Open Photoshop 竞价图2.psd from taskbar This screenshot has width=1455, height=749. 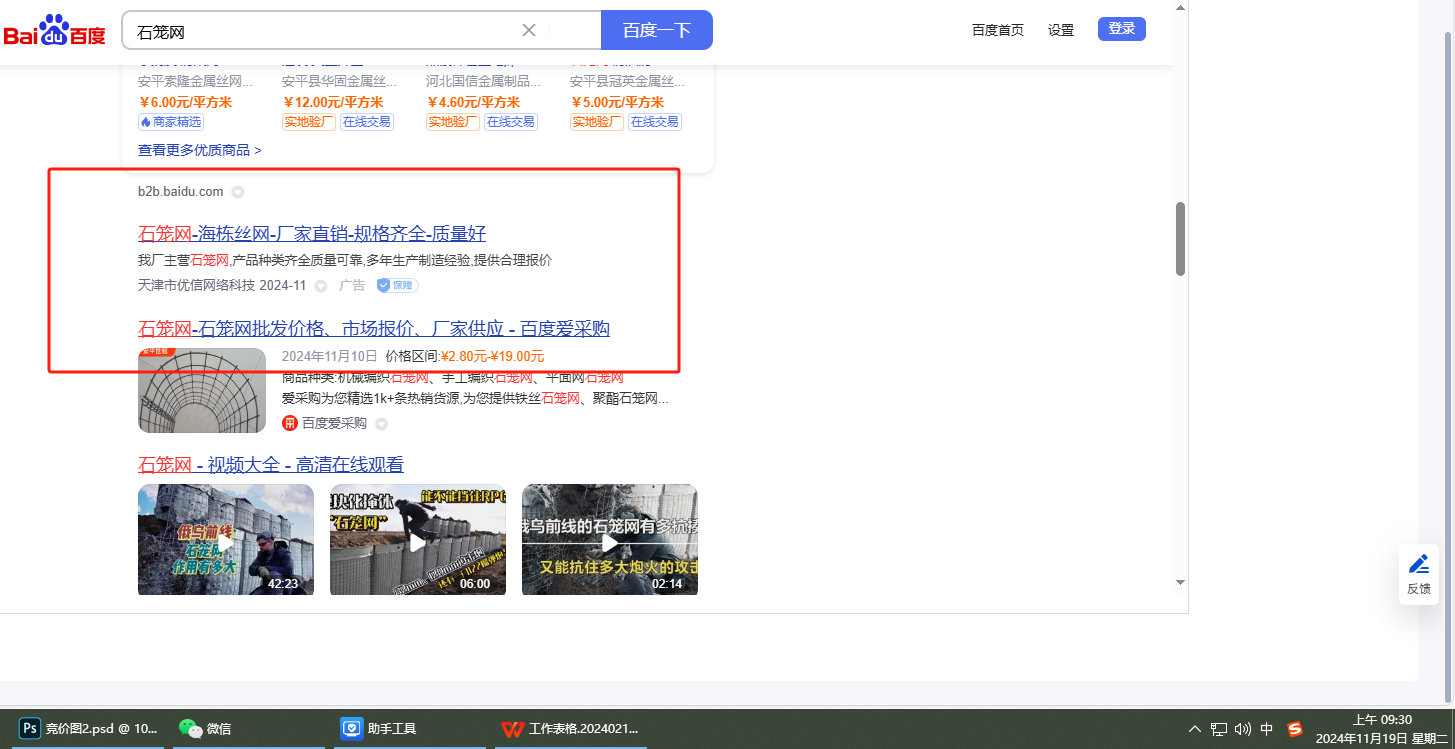(90, 729)
